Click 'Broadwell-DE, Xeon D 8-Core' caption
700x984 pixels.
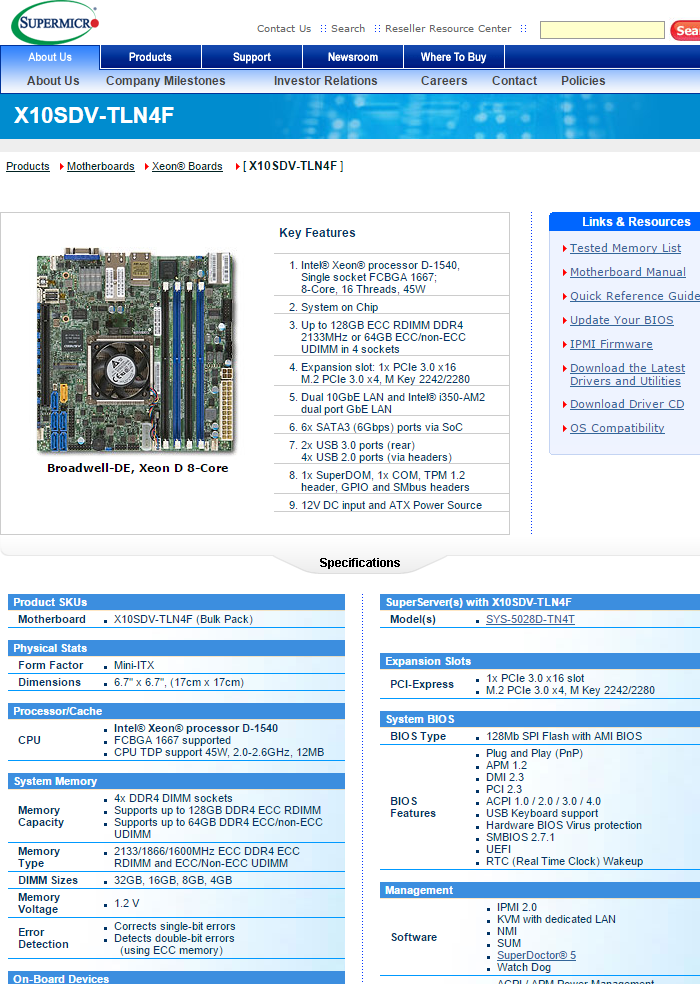pyautogui.click(x=137, y=468)
